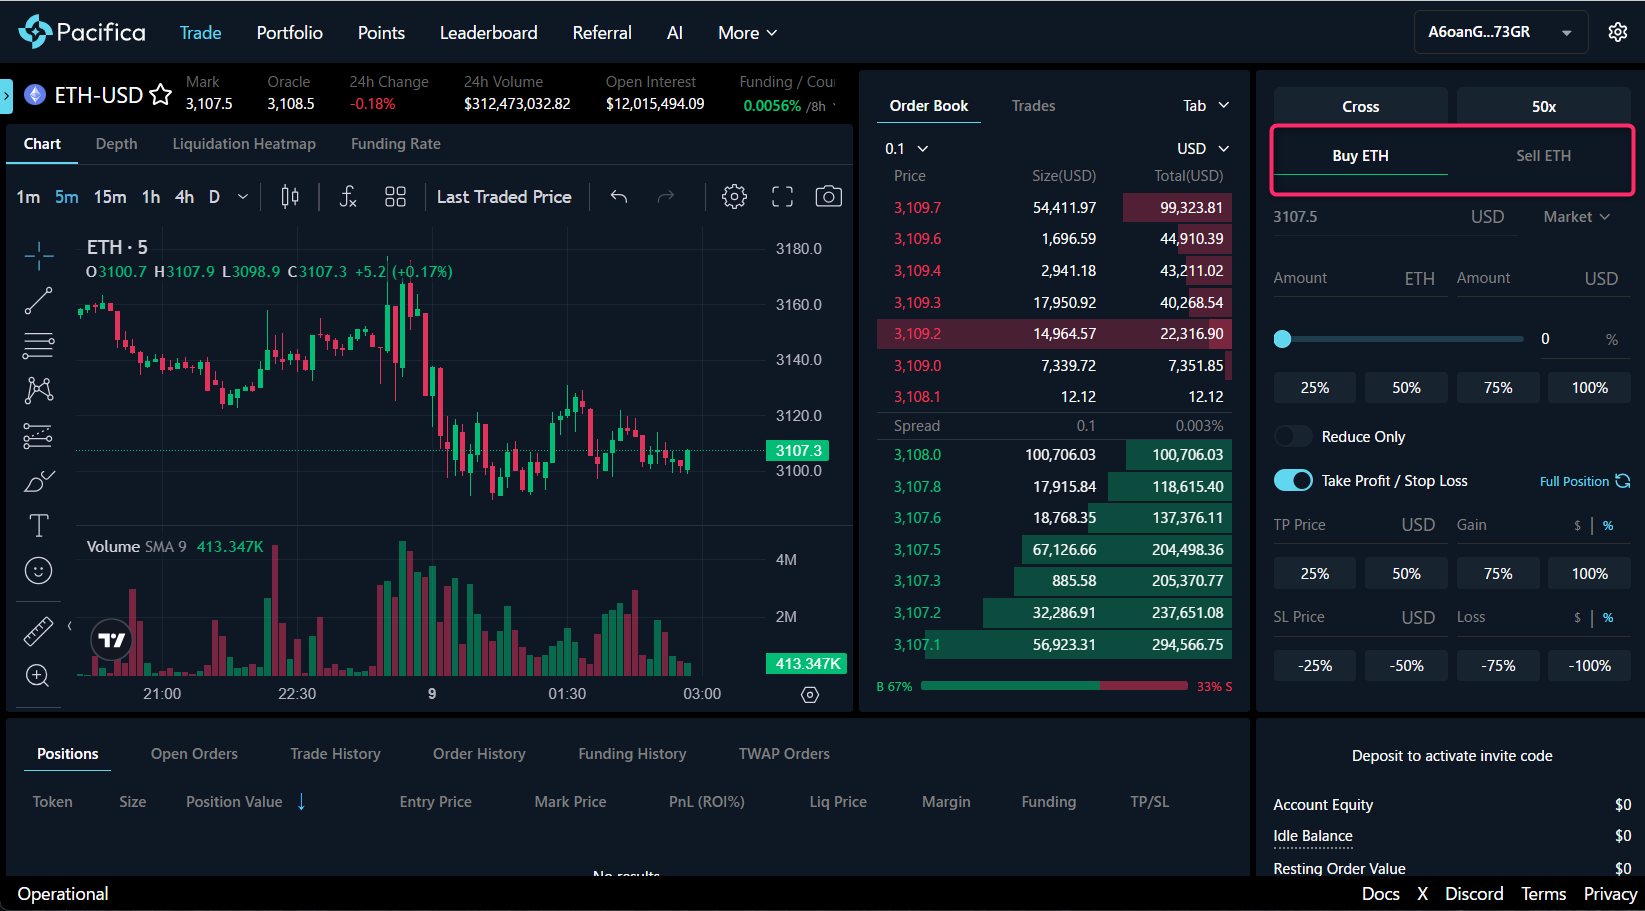Open the Open Orders tab
The image size is (1645, 911).
[194, 754]
